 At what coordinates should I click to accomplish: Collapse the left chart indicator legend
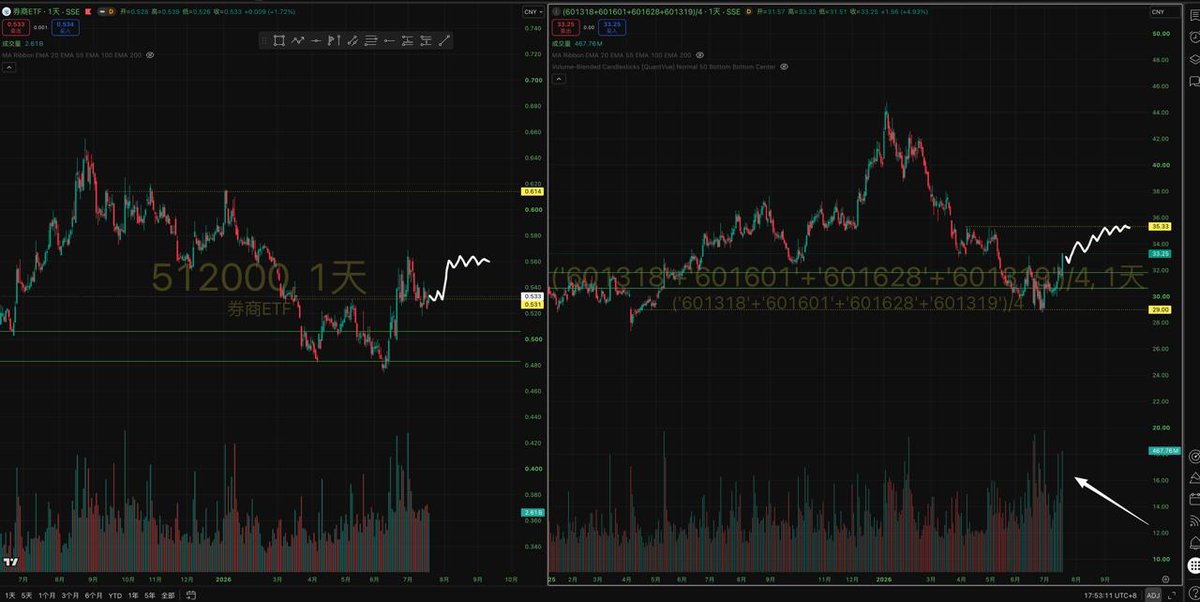[9, 67]
